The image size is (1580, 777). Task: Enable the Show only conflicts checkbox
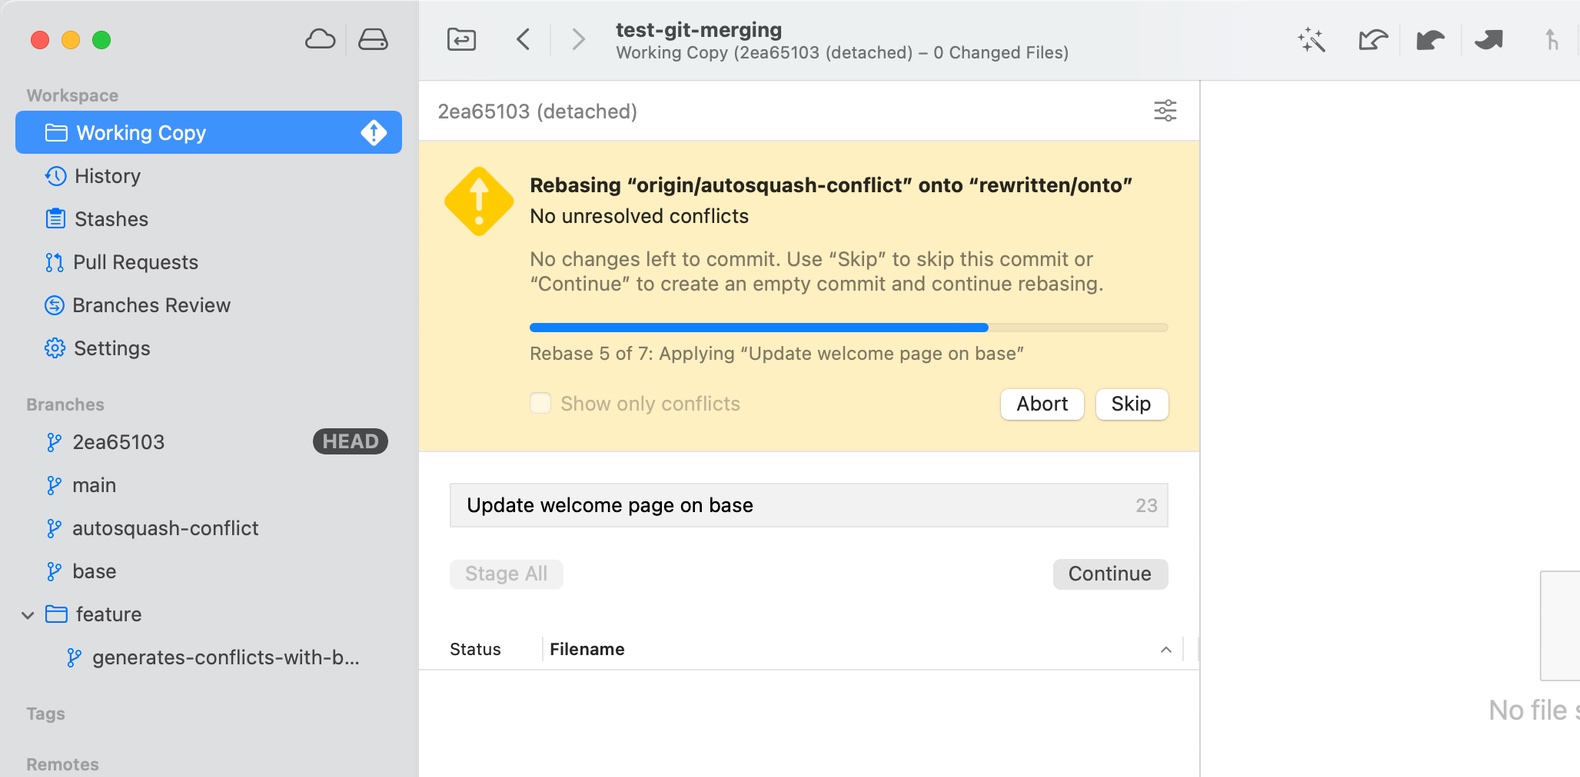click(540, 403)
